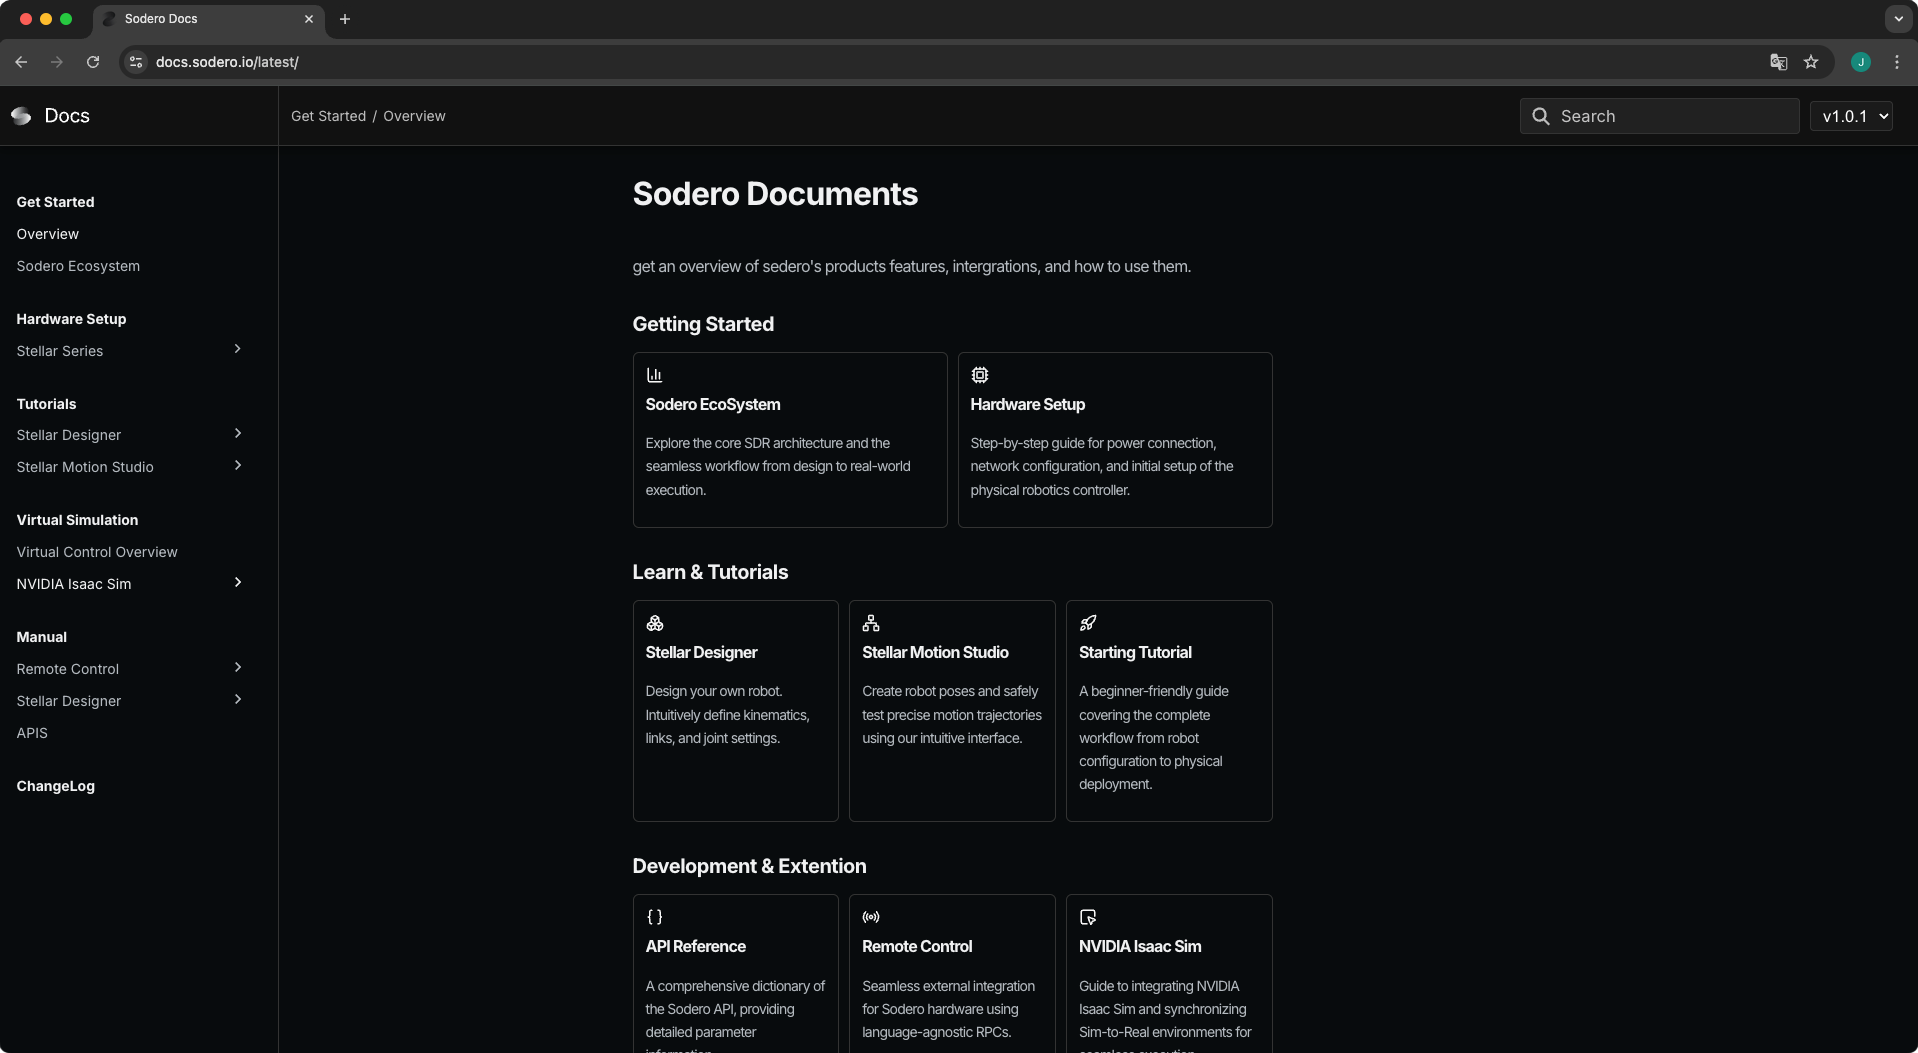Open the NVIDIA Isaac Sim card title
Screen dimensions: 1918x1053
[1140, 946]
